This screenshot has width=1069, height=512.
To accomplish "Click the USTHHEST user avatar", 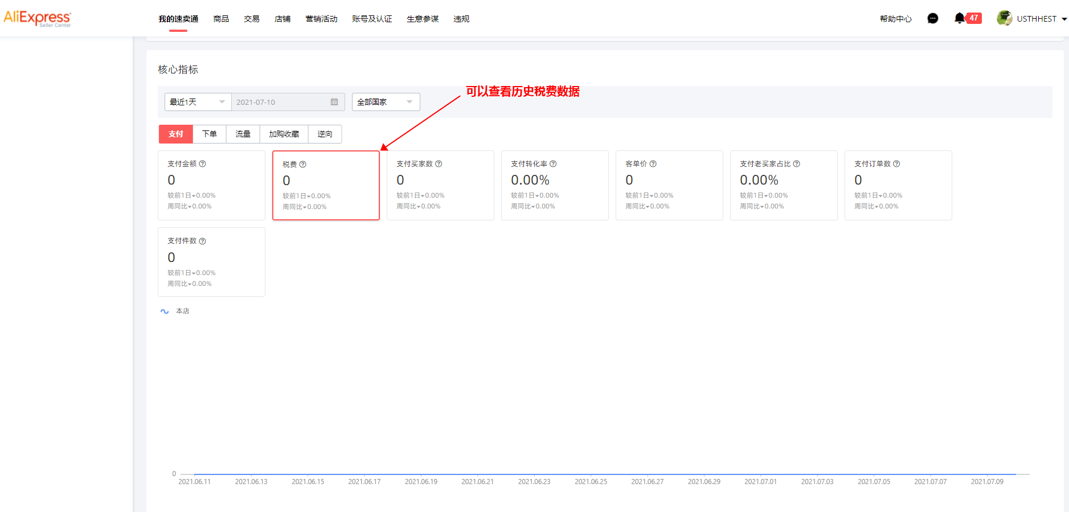I will coord(1004,18).
